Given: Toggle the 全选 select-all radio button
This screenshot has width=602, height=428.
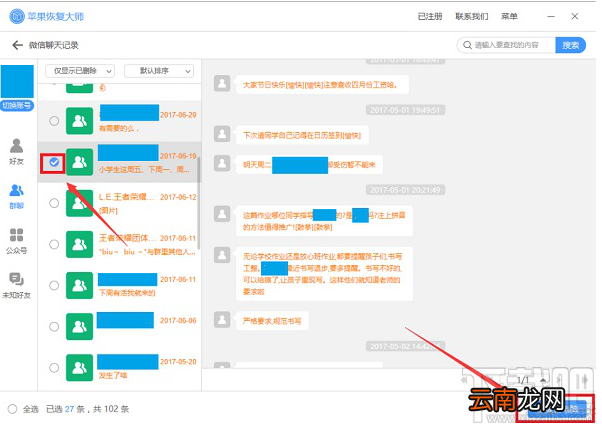Looking at the screenshot, I should [12, 409].
